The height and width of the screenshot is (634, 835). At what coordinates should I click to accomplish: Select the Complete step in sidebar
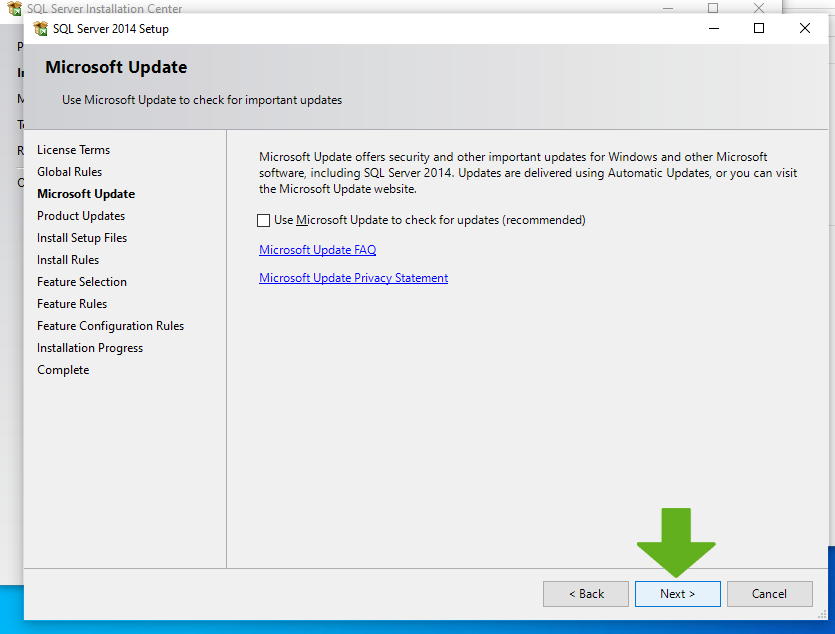[x=63, y=370]
